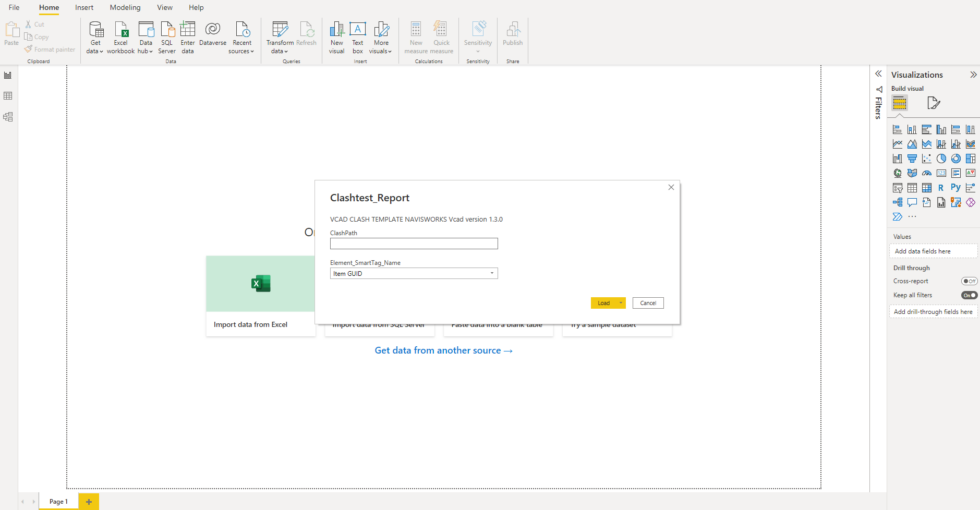Screen dimensions: 980x510
Task: Pick the Line chart visual
Action: 898,144
